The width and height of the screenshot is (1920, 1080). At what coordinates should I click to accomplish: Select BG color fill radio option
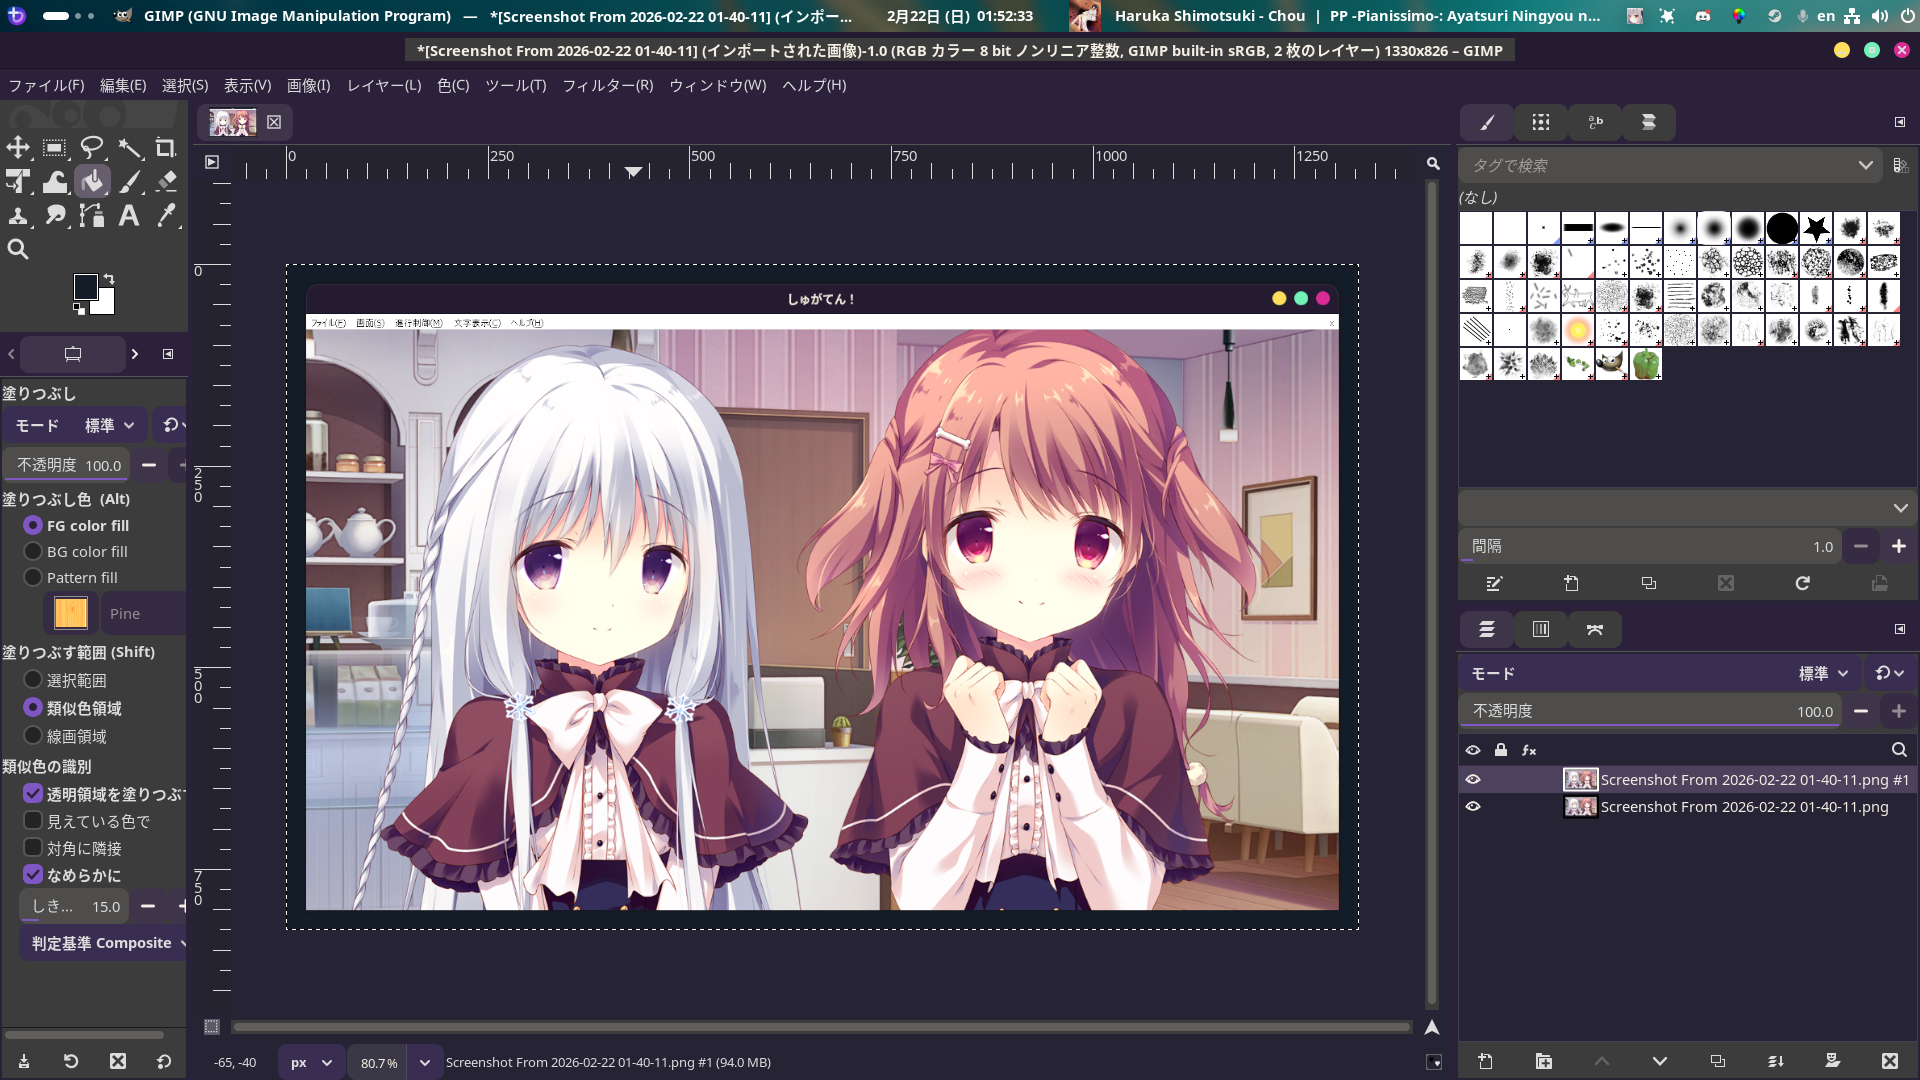[x=33, y=552]
